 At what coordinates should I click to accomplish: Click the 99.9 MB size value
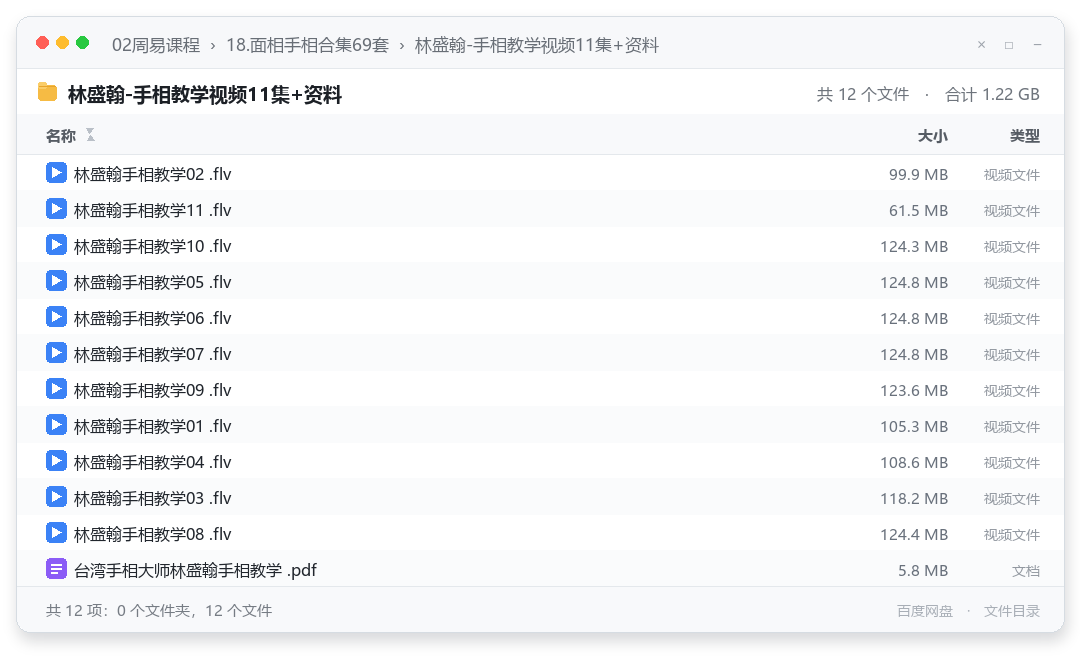click(918, 174)
